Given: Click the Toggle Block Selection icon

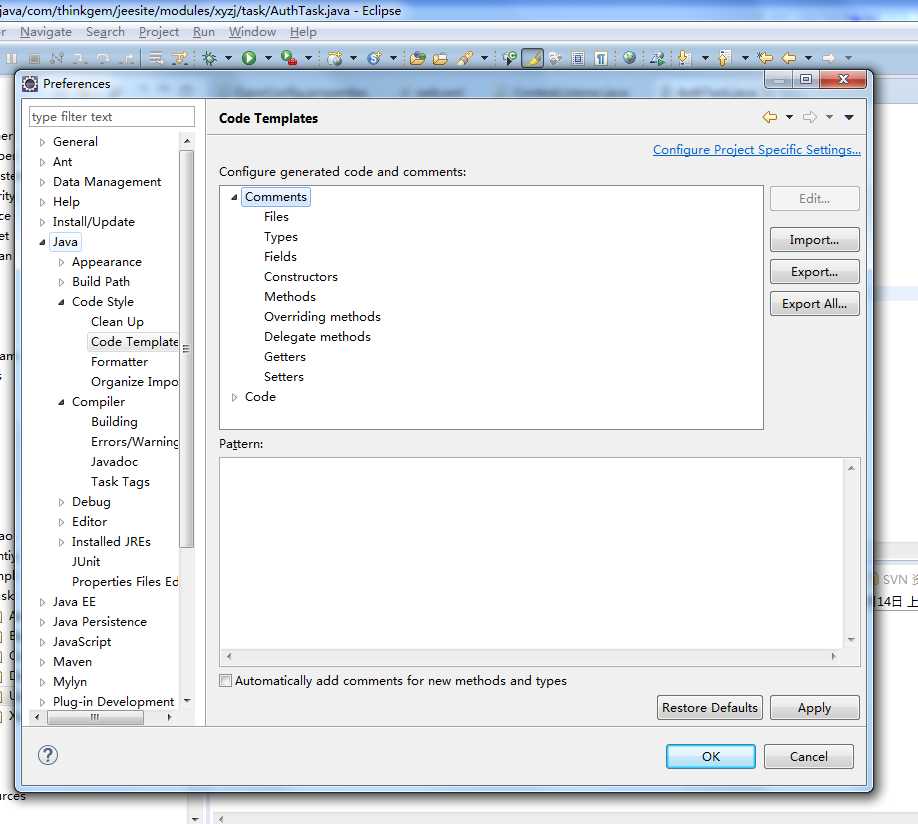Looking at the screenshot, I should click(x=578, y=57).
